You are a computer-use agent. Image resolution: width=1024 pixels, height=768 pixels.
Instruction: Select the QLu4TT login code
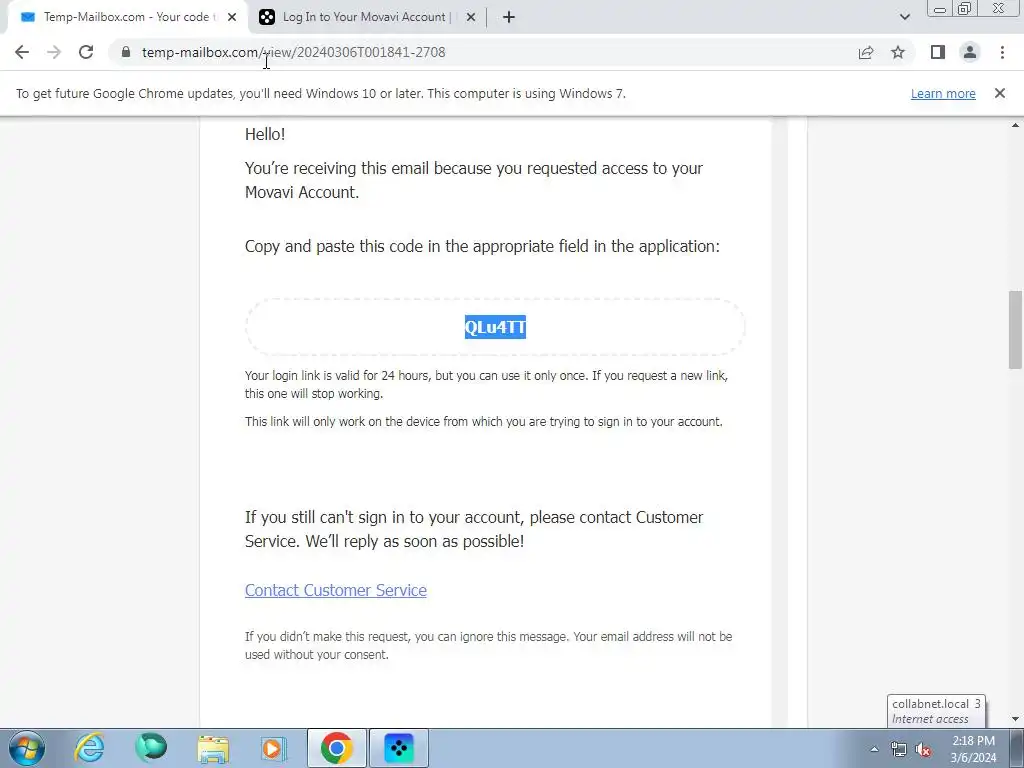(x=495, y=327)
